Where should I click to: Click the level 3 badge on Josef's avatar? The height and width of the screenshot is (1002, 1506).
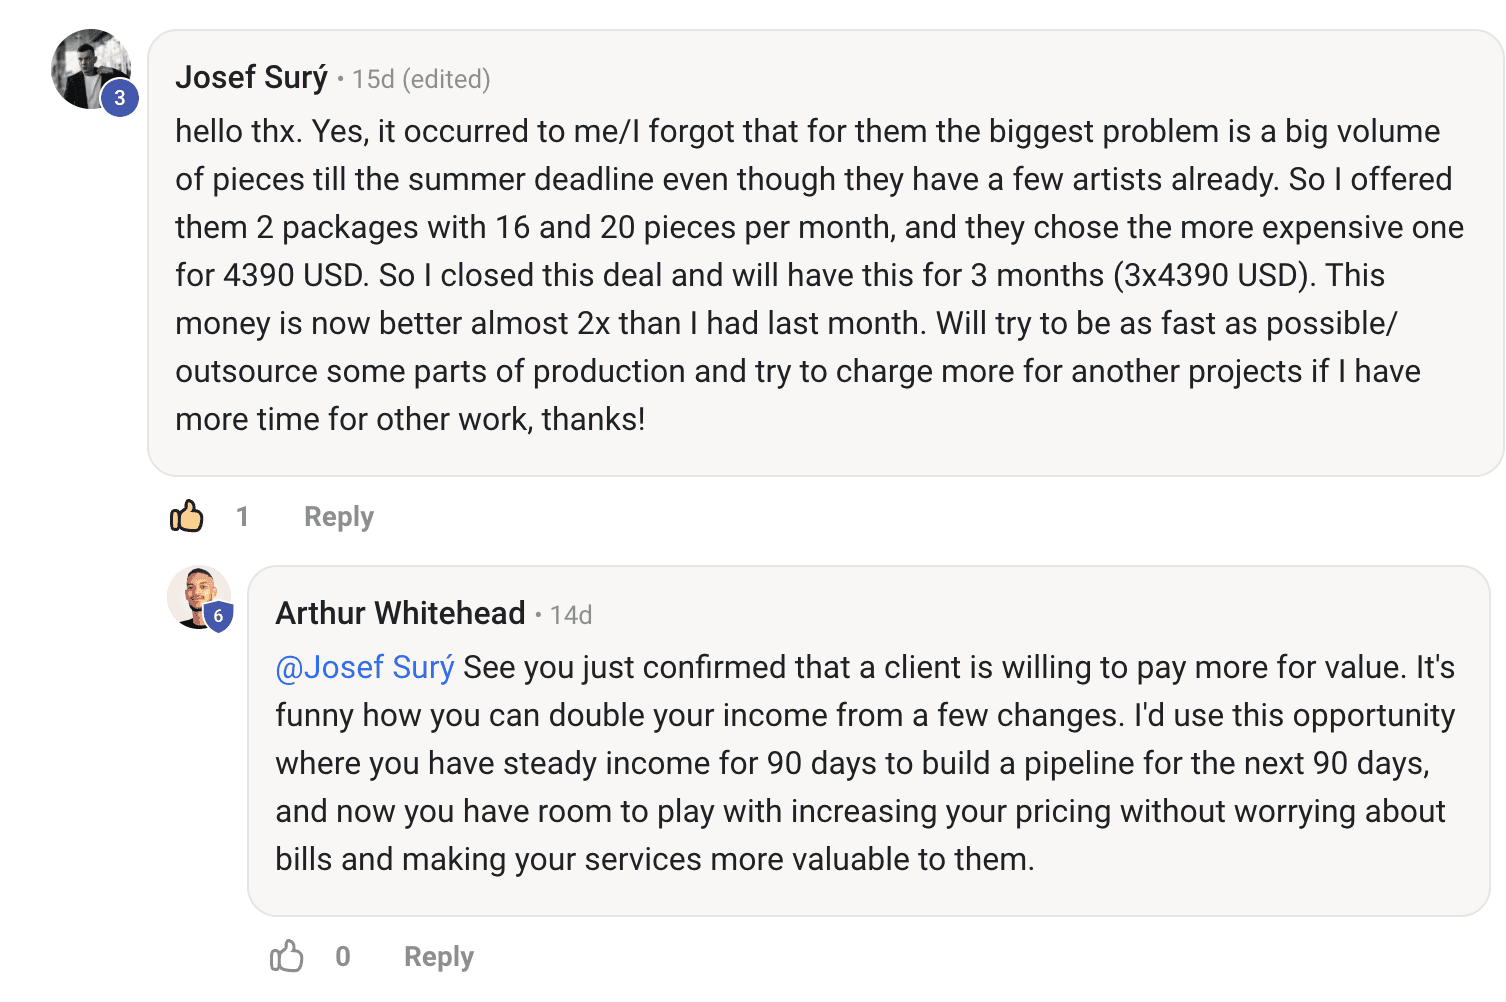(119, 98)
